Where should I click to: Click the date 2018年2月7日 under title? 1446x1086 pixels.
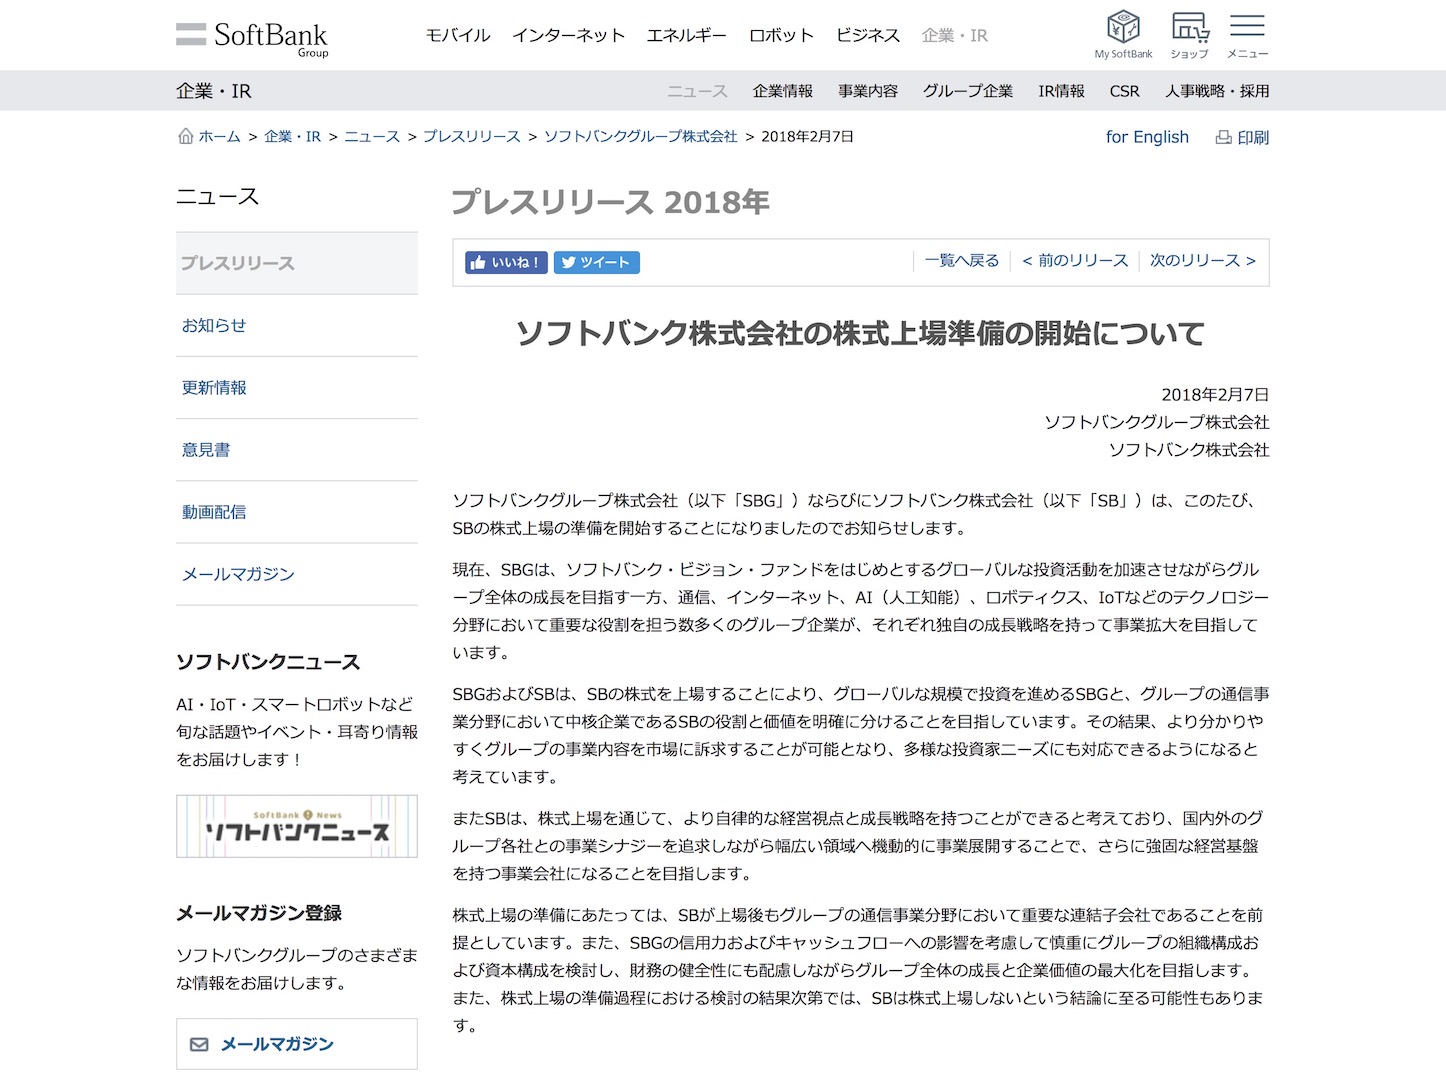[x=1215, y=394]
